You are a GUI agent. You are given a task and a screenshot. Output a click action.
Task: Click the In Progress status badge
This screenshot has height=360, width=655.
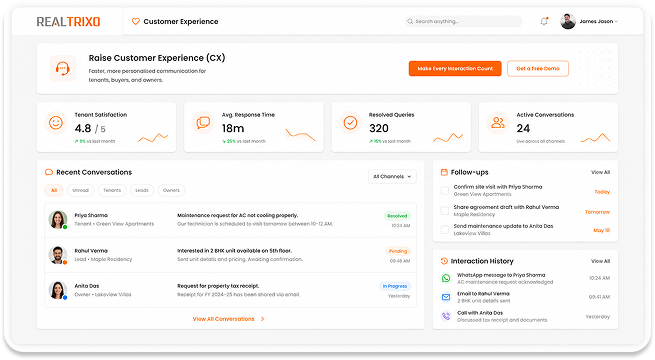[395, 286]
